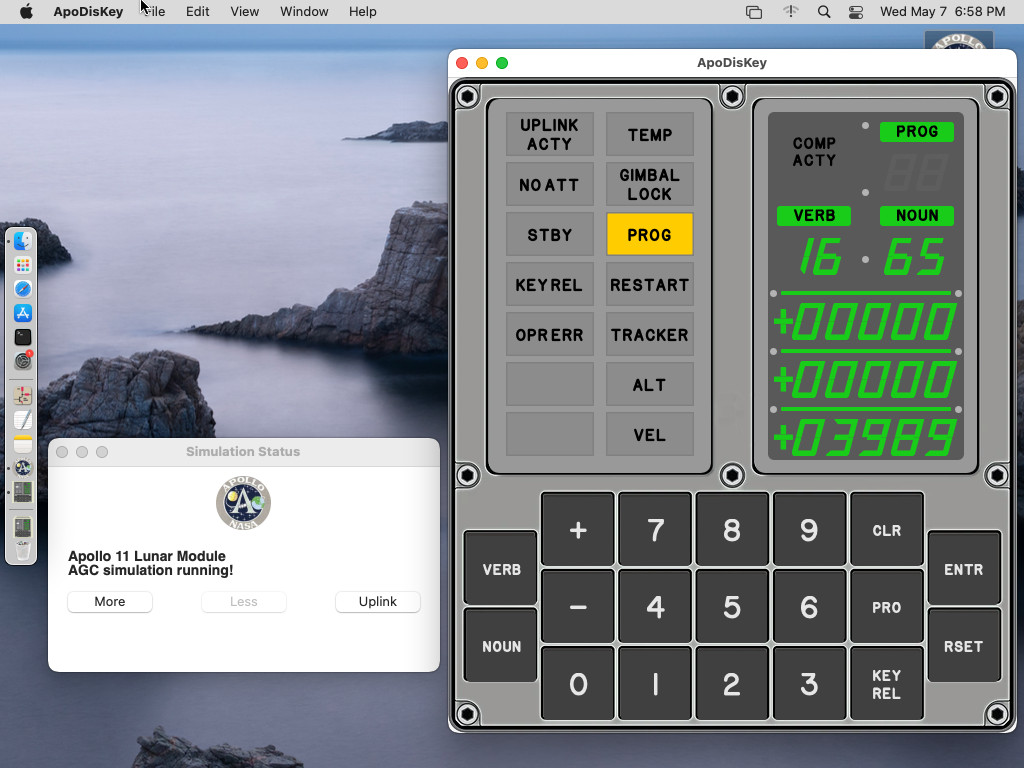Tap the 7 key on the keypad
Viewport: 1024px width, 768px height.
655,530
